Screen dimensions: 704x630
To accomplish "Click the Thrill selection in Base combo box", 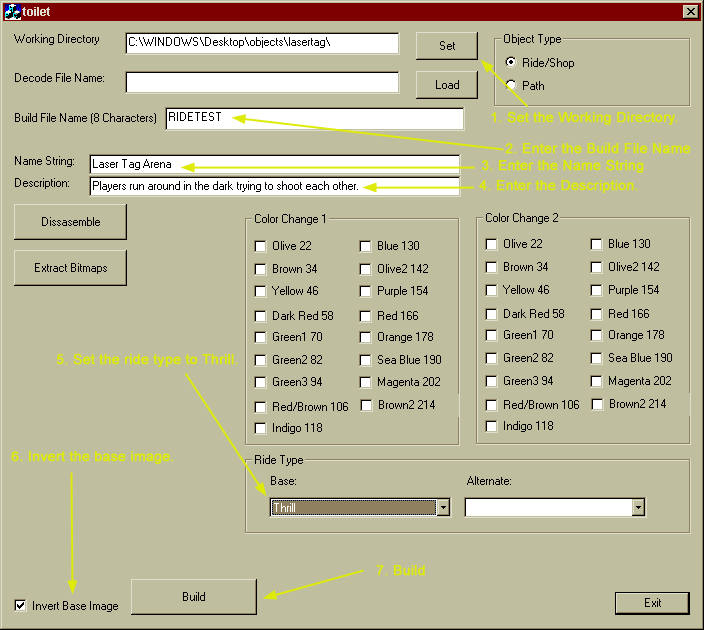I will (354, 507).
